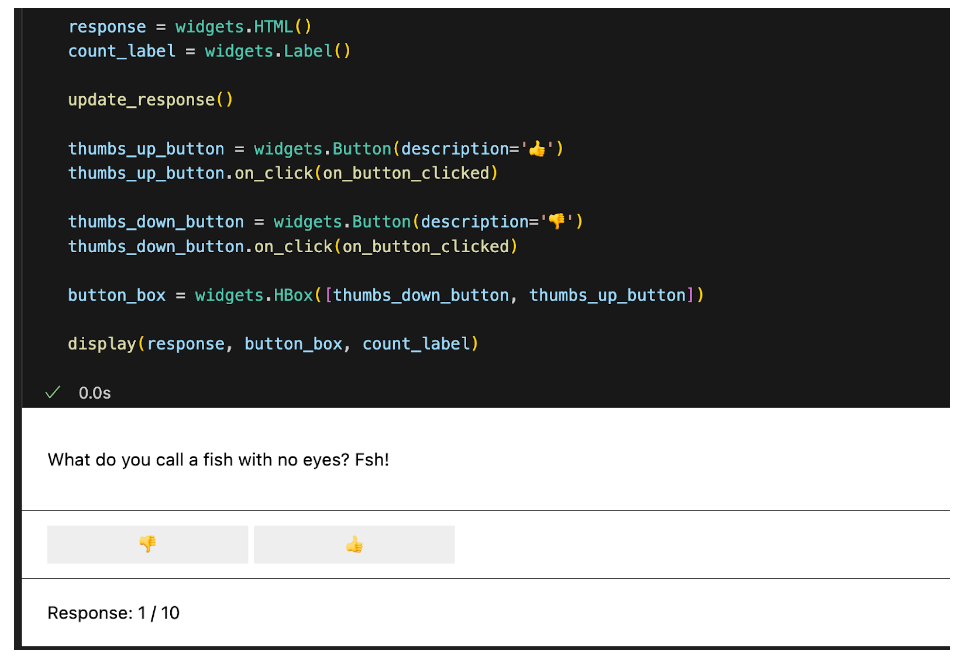Viewport: 965px width, 671px height.
Task: Click the widgets.HBox code line
Action: click(x=386, y=295)
